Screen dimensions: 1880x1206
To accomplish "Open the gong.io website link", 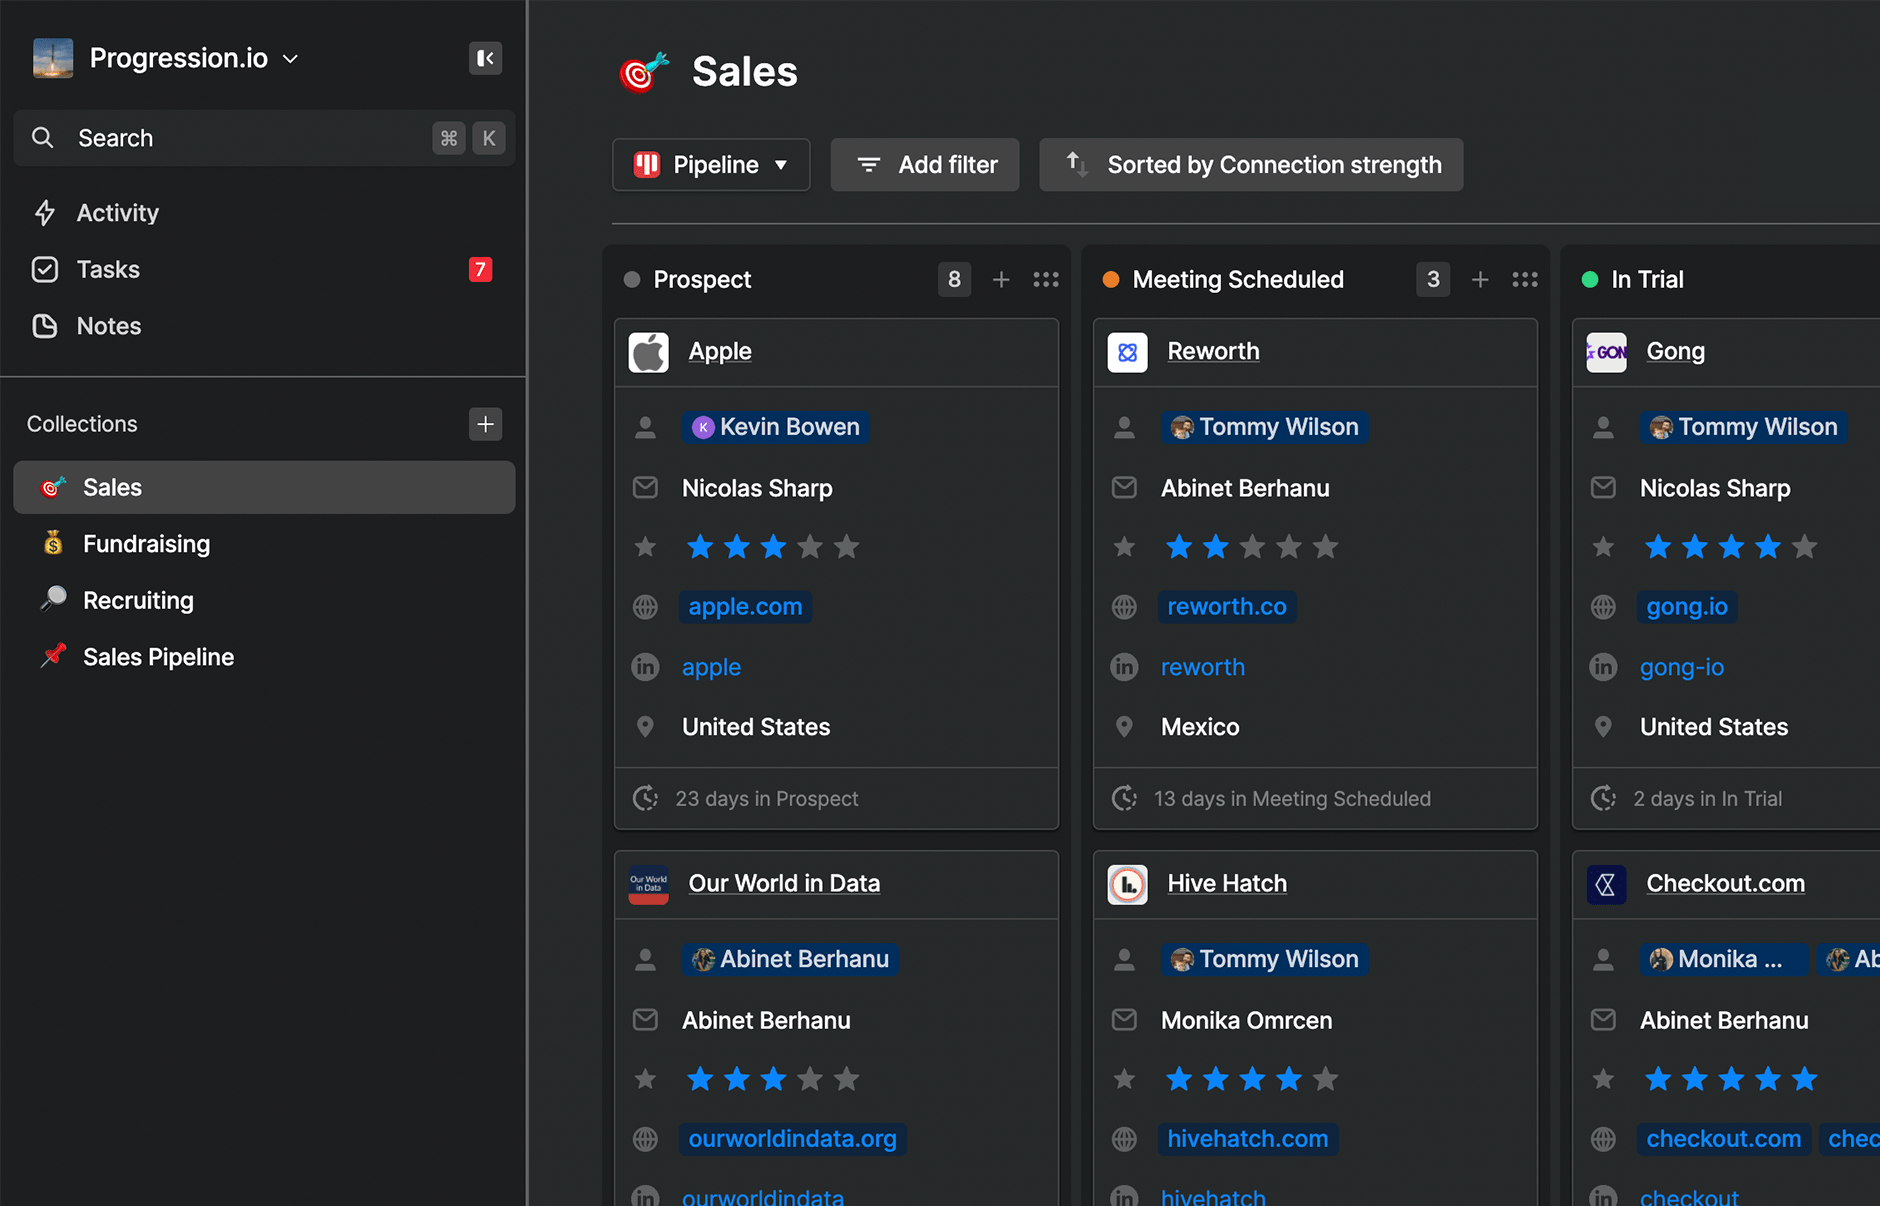I will tap(1687, 607).
